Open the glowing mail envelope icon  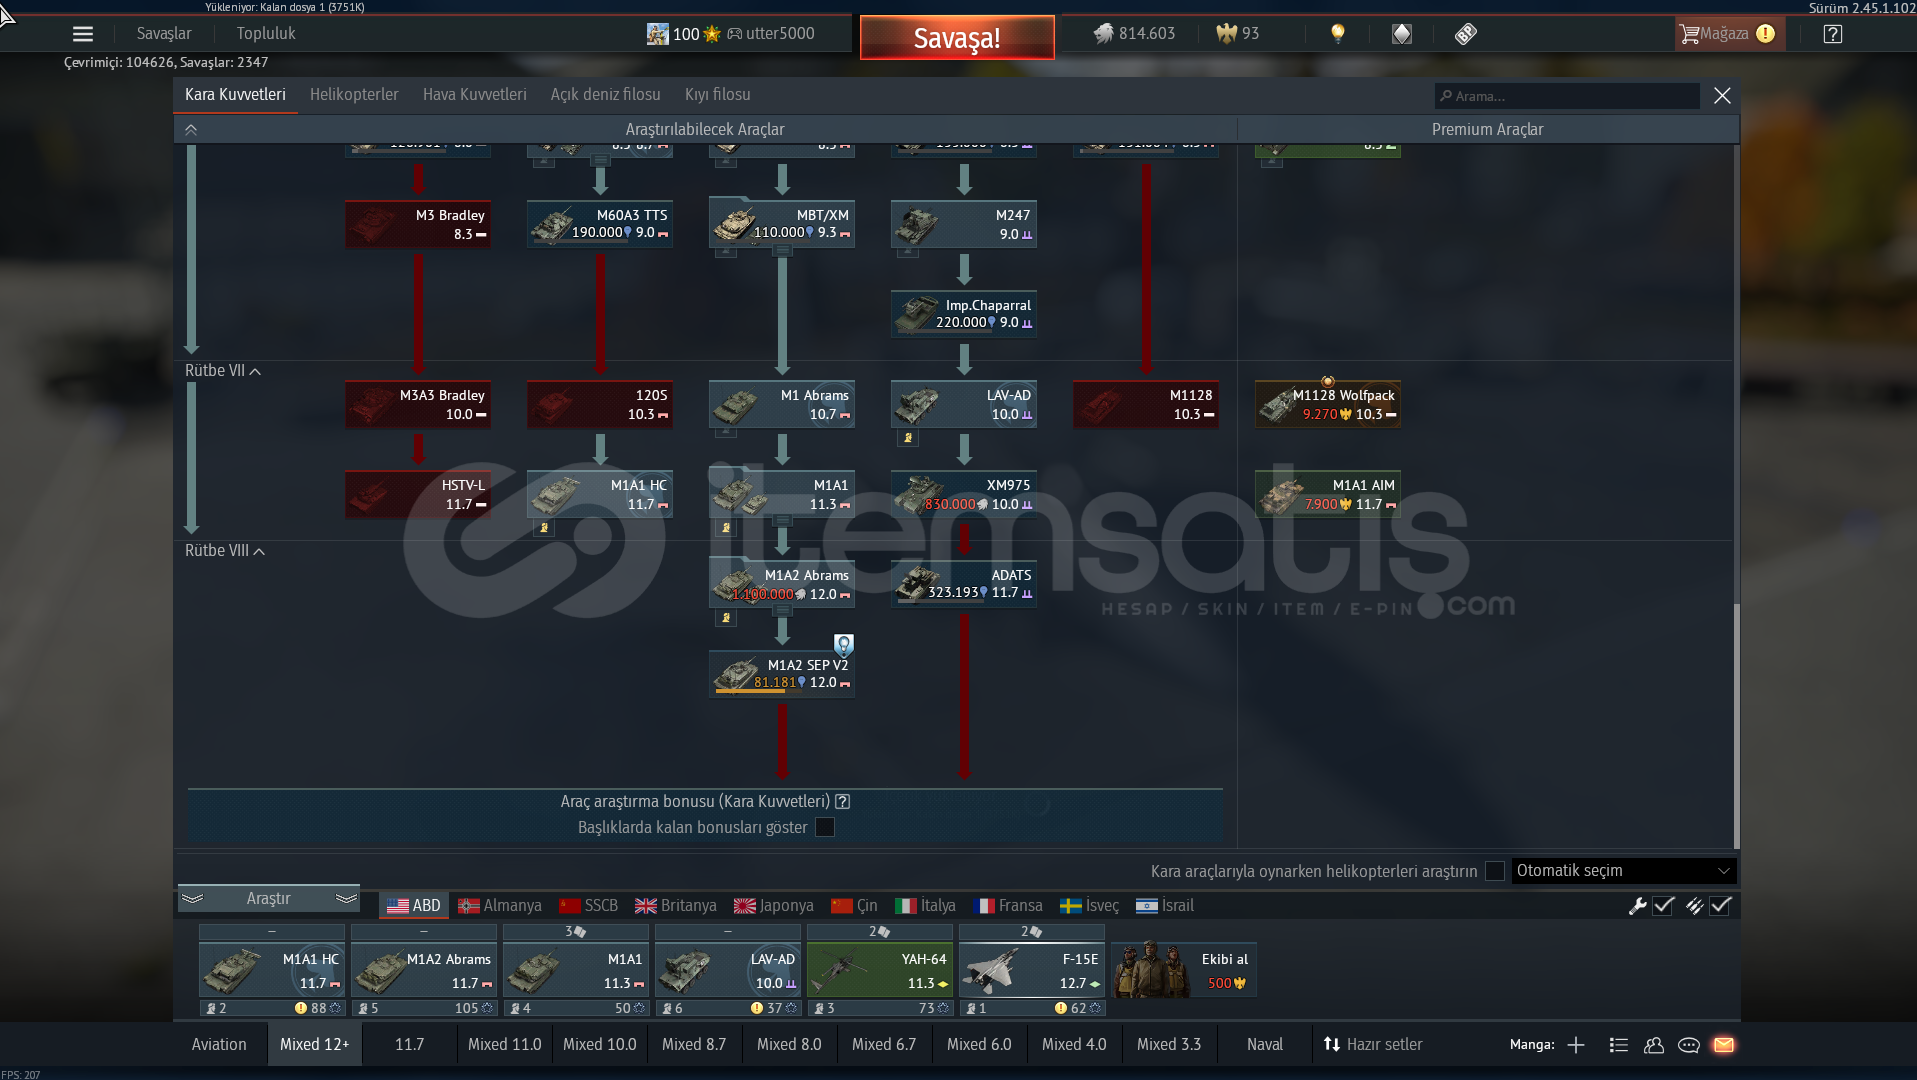pos(1724,1045)
